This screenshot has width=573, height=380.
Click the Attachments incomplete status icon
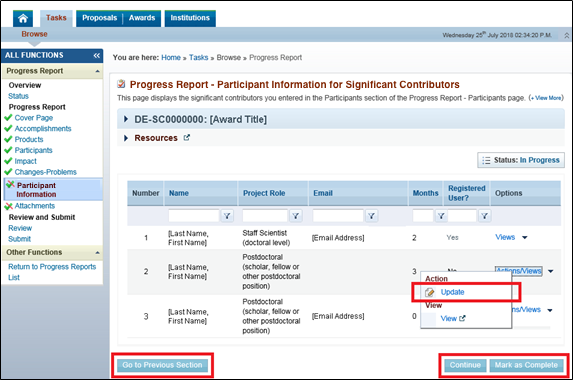pos(8,206)
